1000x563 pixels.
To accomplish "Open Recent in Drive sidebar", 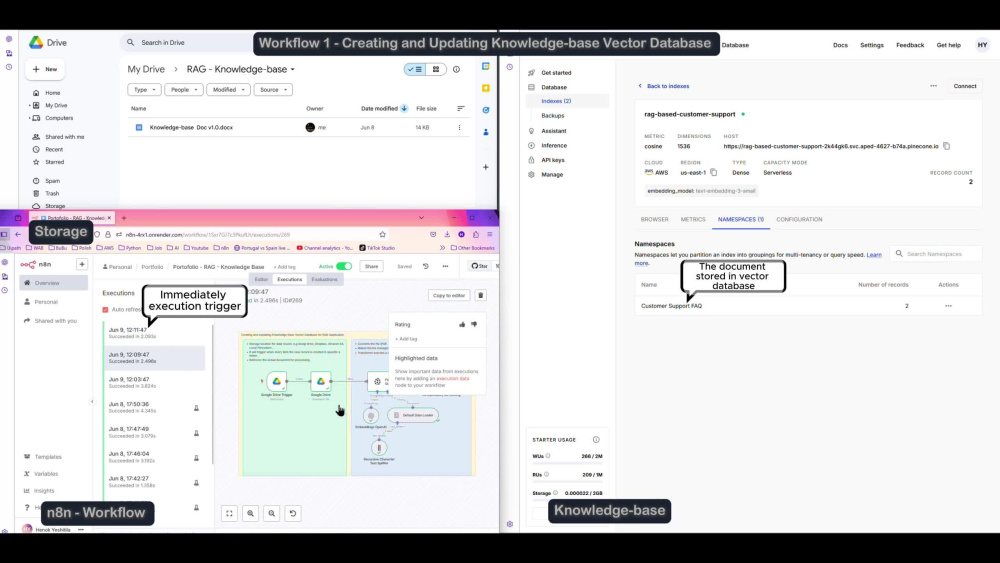I will [54, 150].
